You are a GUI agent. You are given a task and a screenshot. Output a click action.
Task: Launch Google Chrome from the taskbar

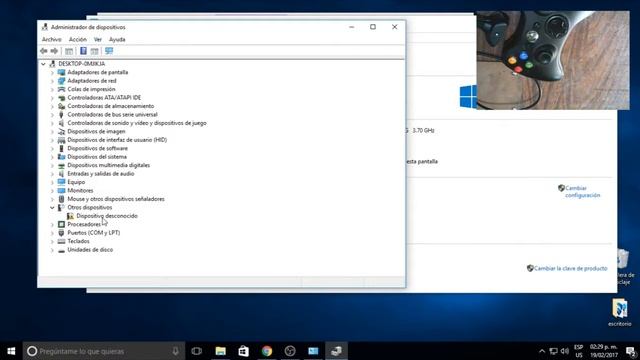[267, 351]
